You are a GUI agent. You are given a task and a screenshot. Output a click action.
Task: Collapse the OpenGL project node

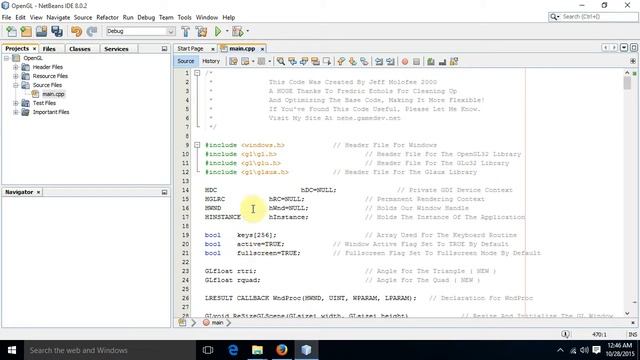[x=7, y=58]
